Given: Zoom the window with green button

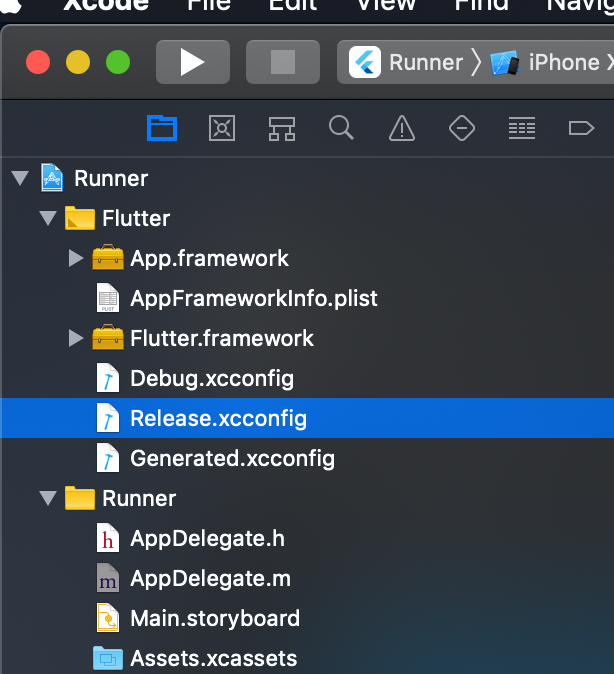Looking at the screenshot, I should click(118, 62).
